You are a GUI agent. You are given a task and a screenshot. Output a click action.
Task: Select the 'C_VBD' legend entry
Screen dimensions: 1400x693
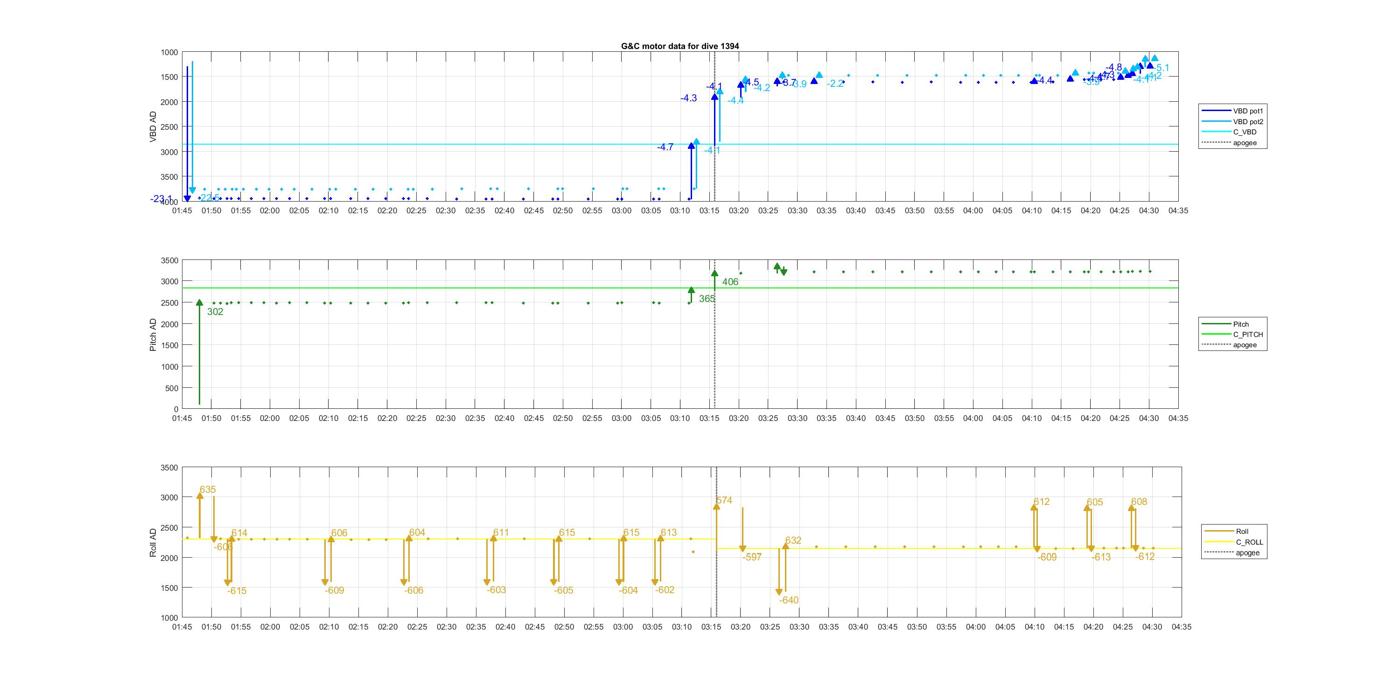[1244, 132]
